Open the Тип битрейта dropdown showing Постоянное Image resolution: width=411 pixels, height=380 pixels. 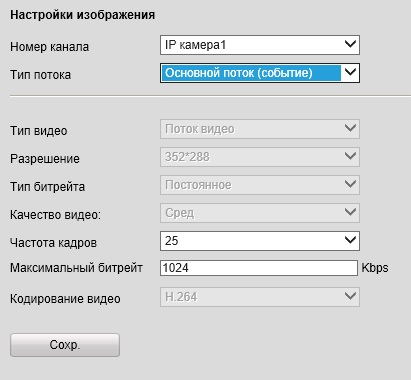(x=260, y=185)
